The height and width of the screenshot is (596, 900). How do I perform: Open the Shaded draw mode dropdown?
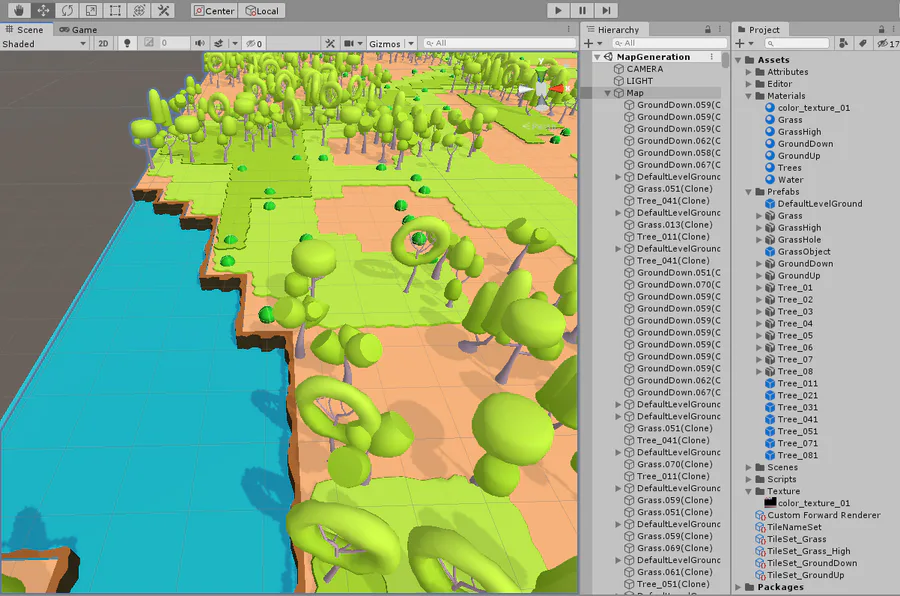tap(44, 44)
